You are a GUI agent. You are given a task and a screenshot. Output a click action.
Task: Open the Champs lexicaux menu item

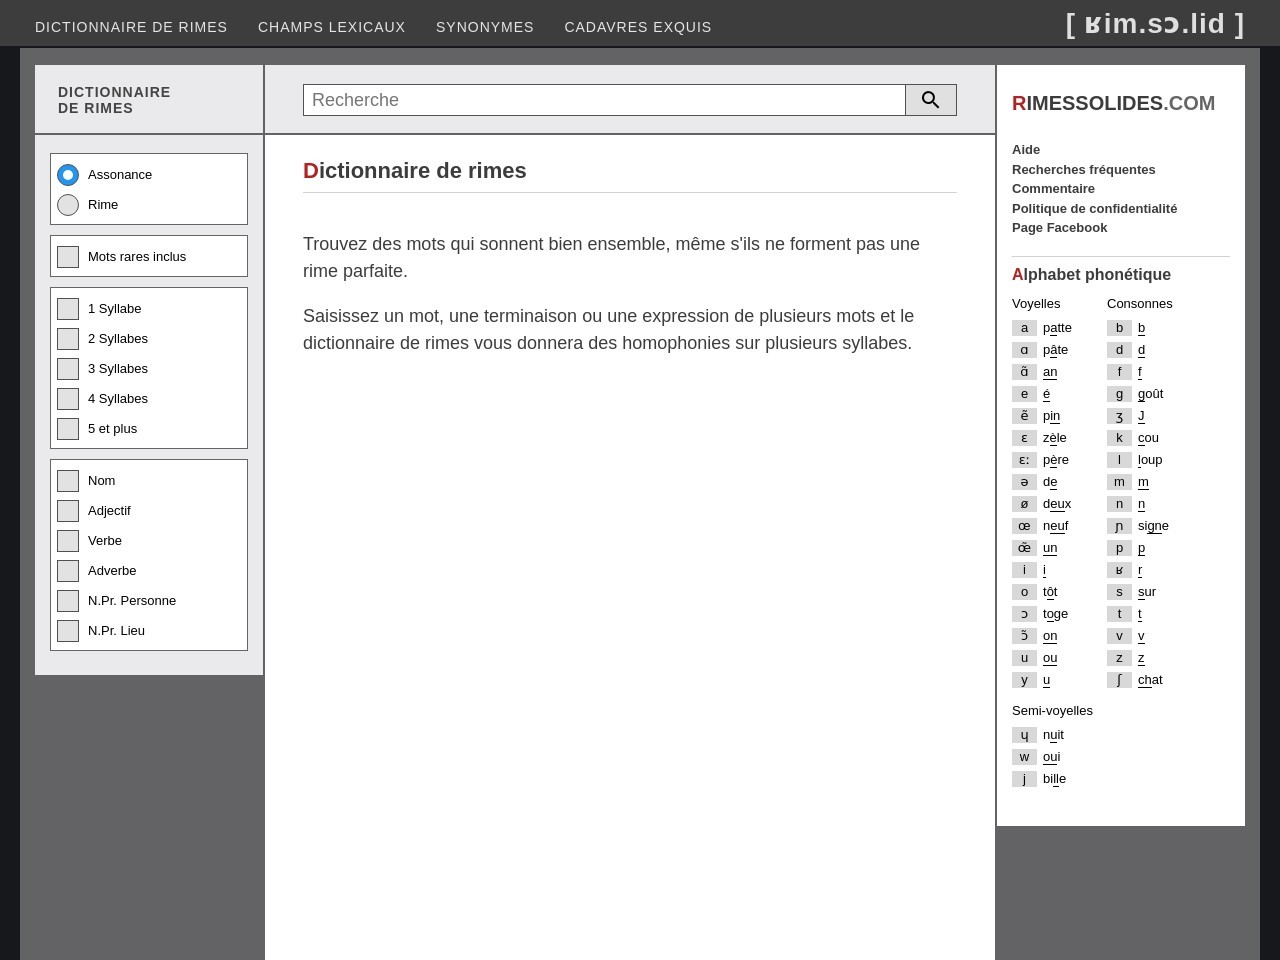(x=332, y=27)
